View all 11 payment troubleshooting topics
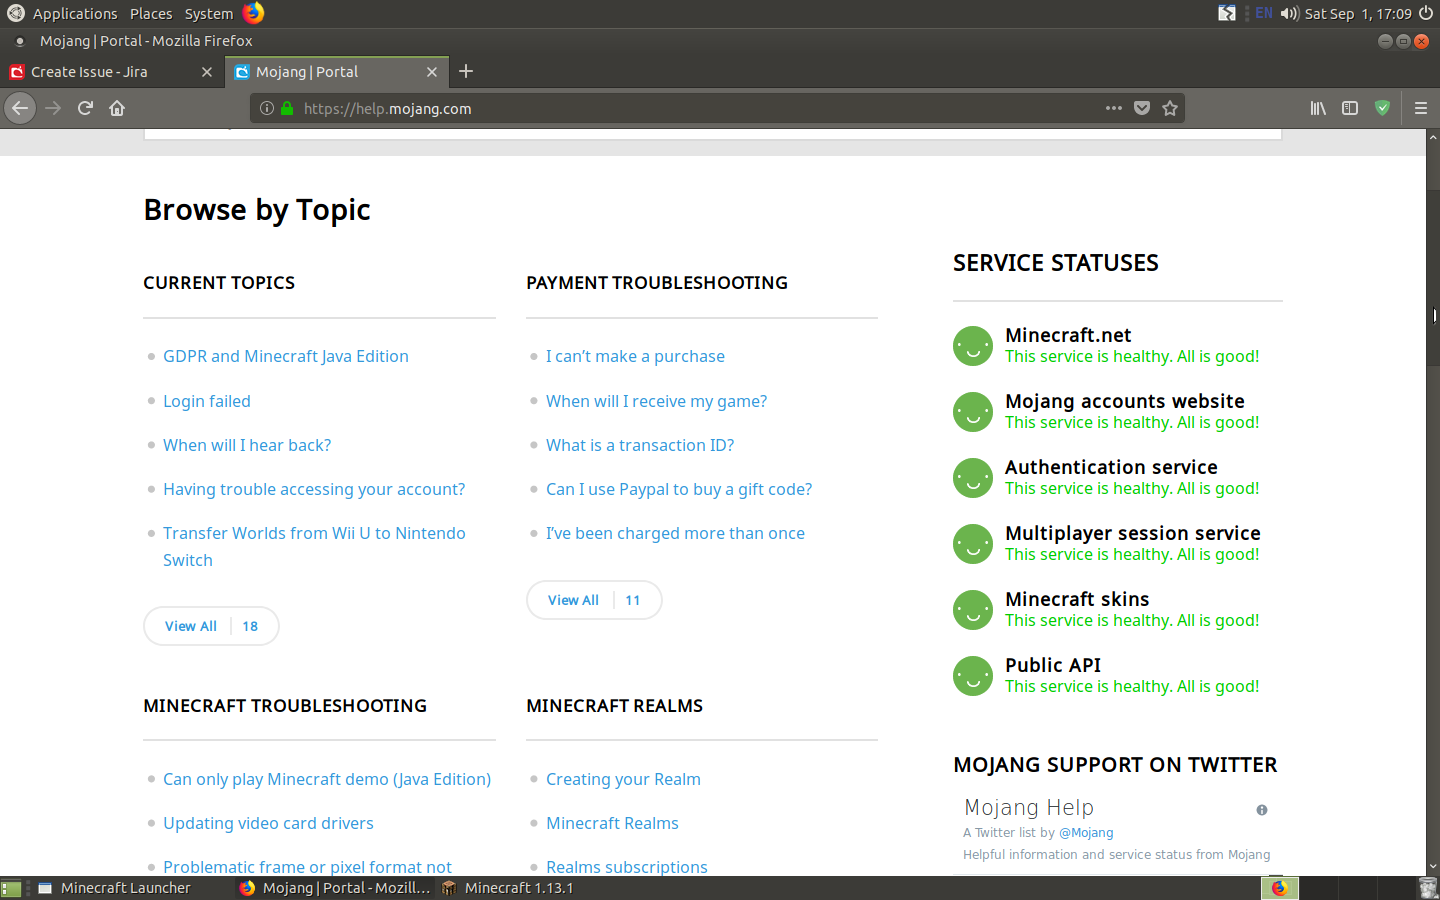1440x900 pixels. coord(594,600)
